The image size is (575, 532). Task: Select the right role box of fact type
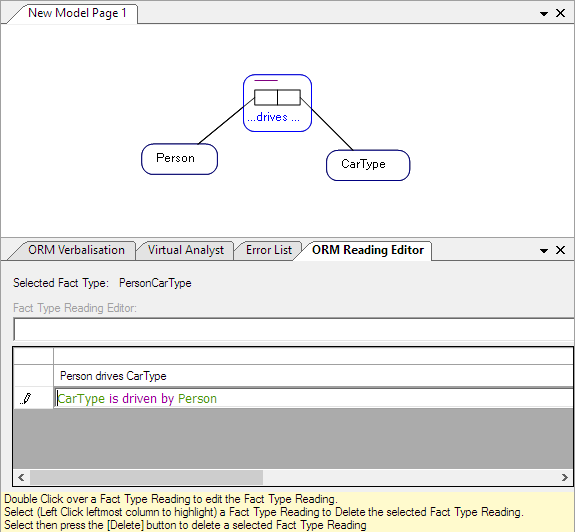click(289, 98)
